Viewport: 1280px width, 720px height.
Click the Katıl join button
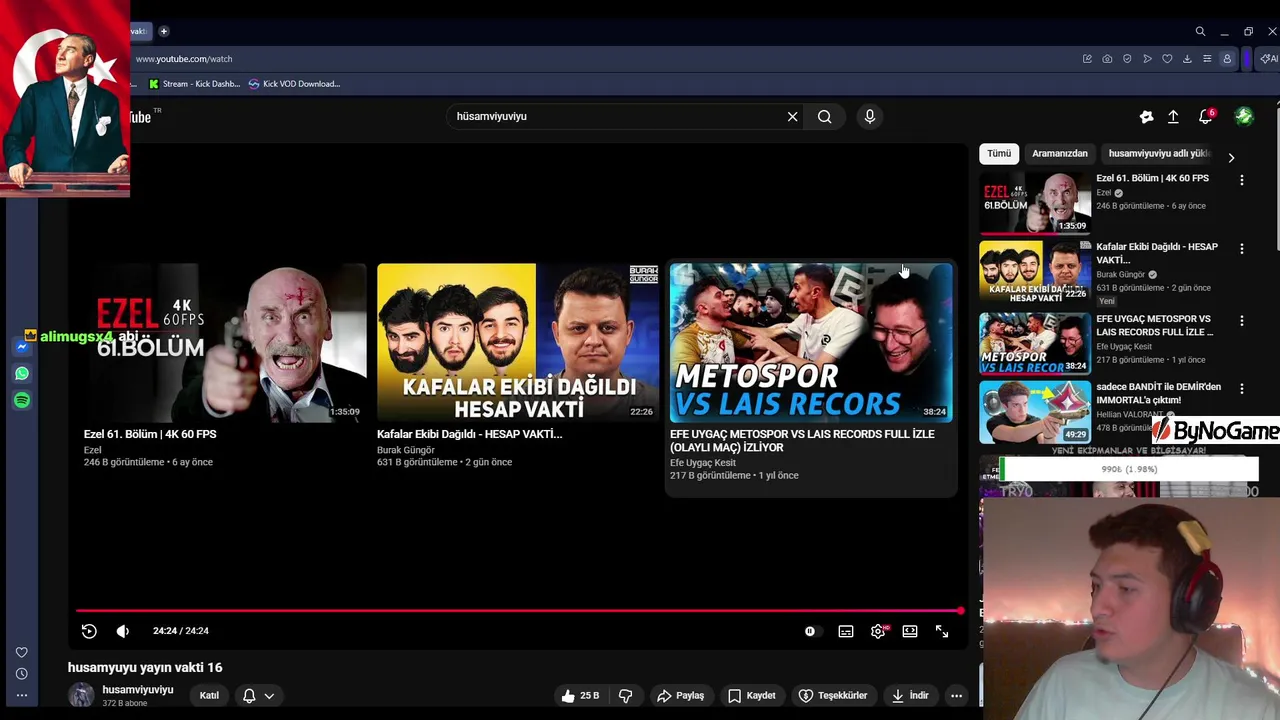[209, 695]
